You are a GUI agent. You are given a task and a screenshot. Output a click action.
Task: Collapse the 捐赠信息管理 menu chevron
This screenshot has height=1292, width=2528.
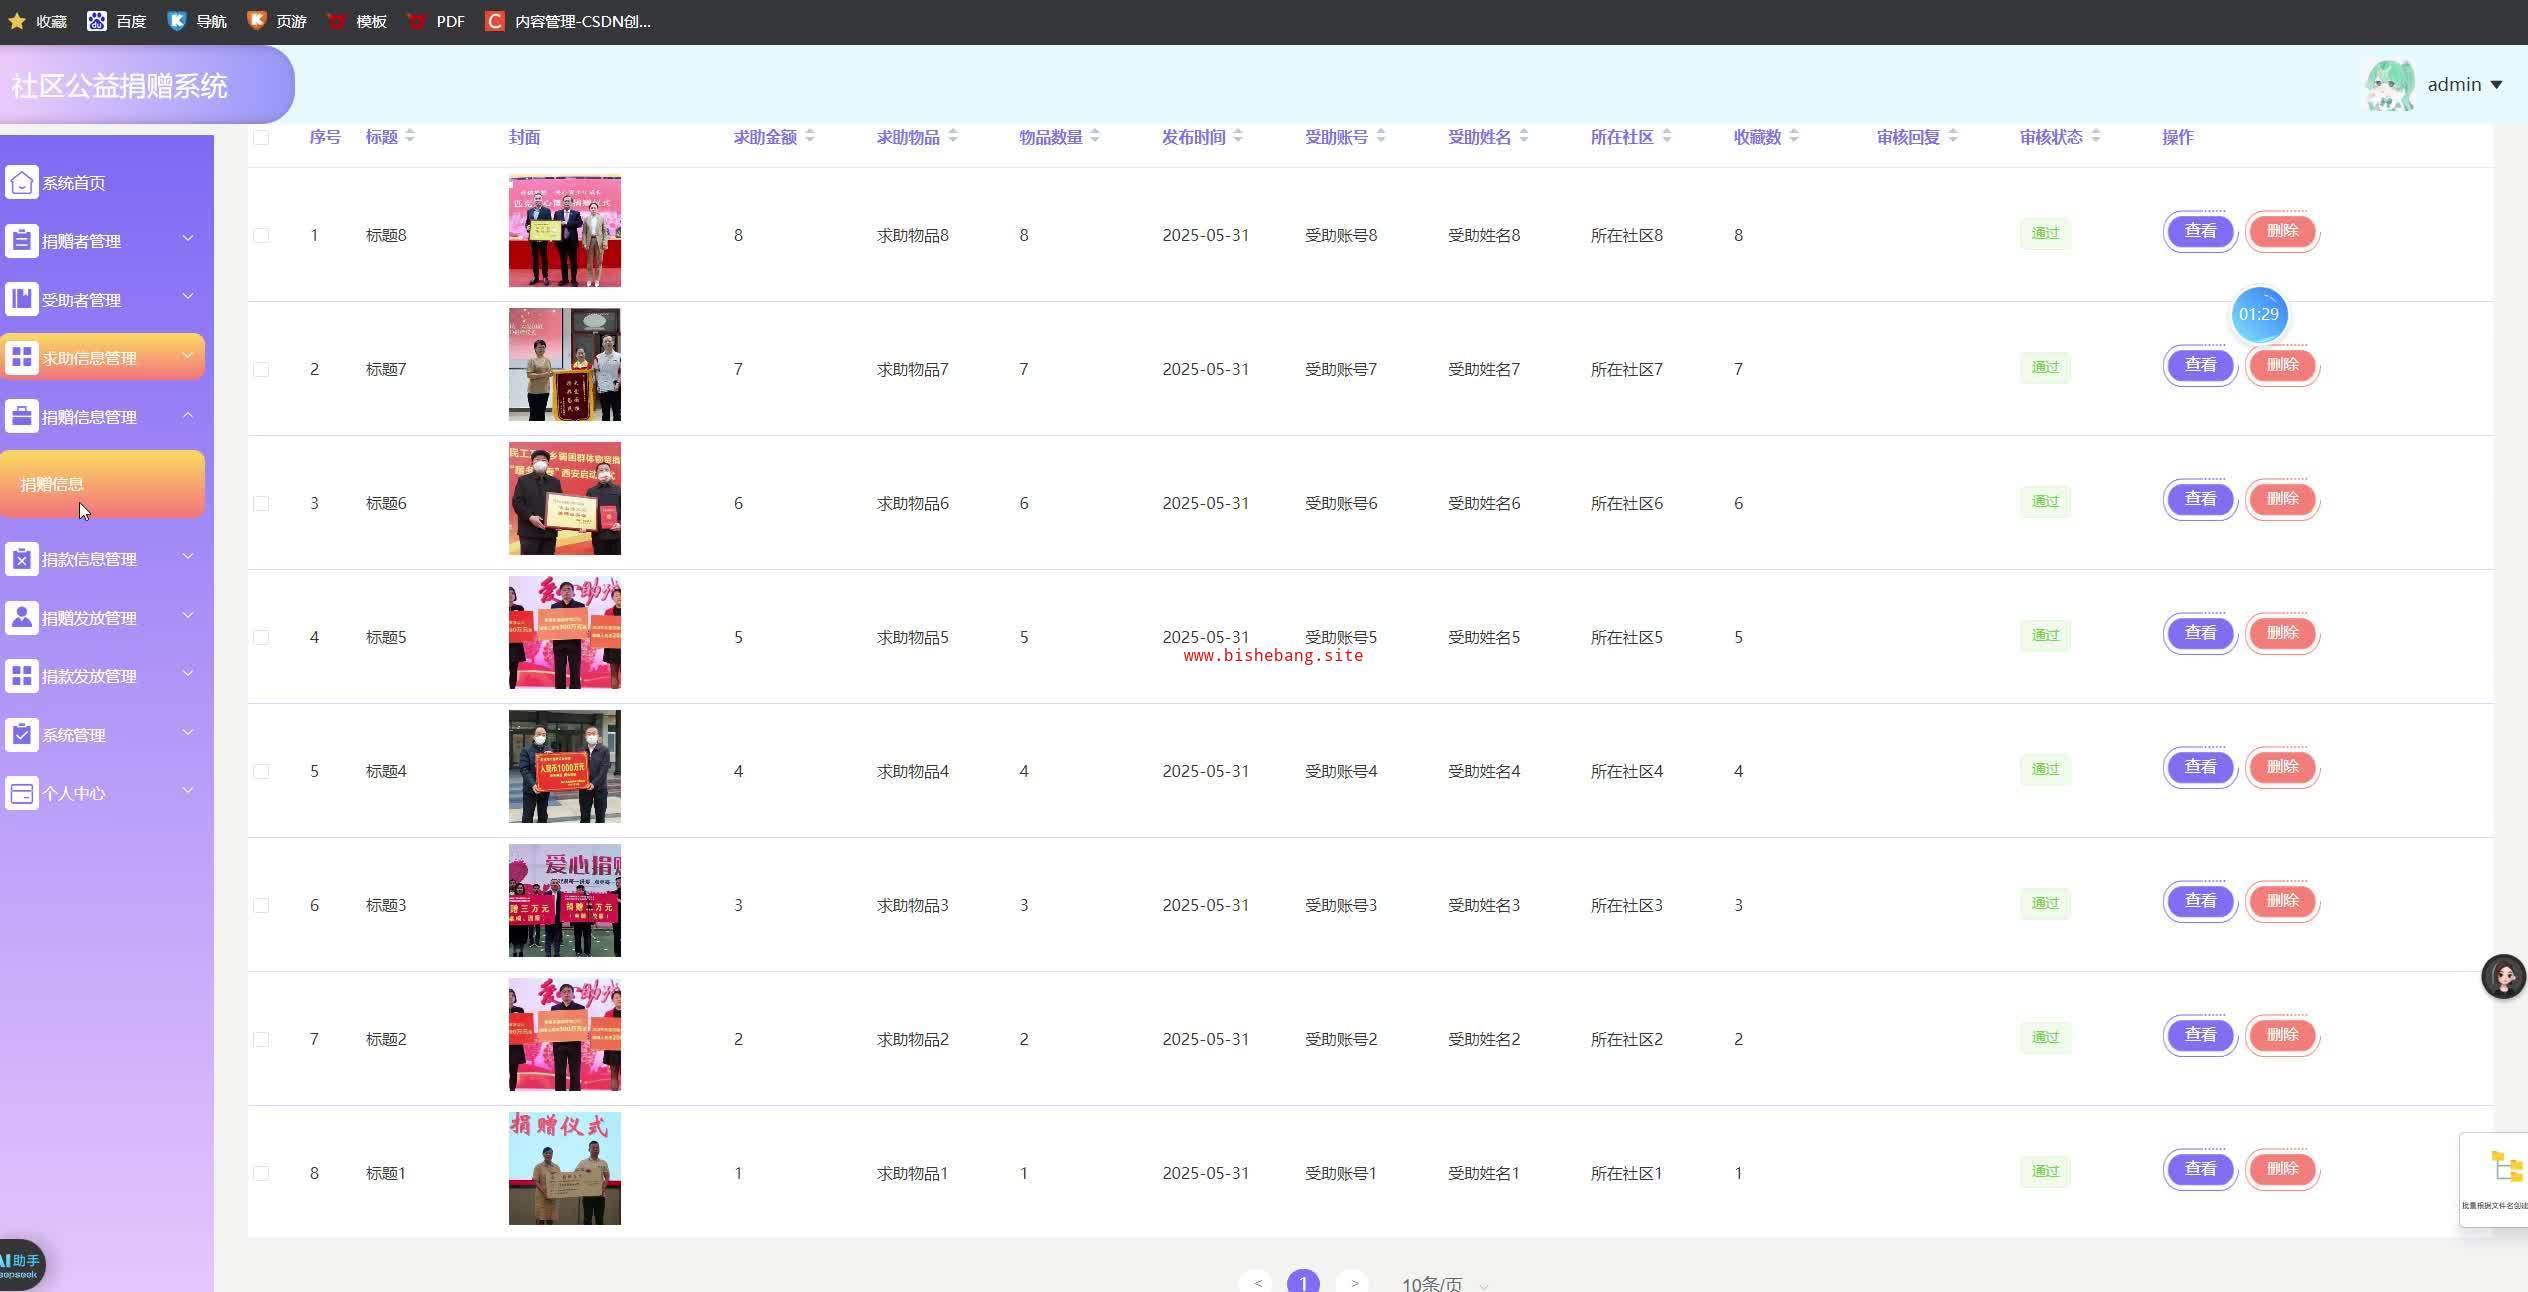188,415
